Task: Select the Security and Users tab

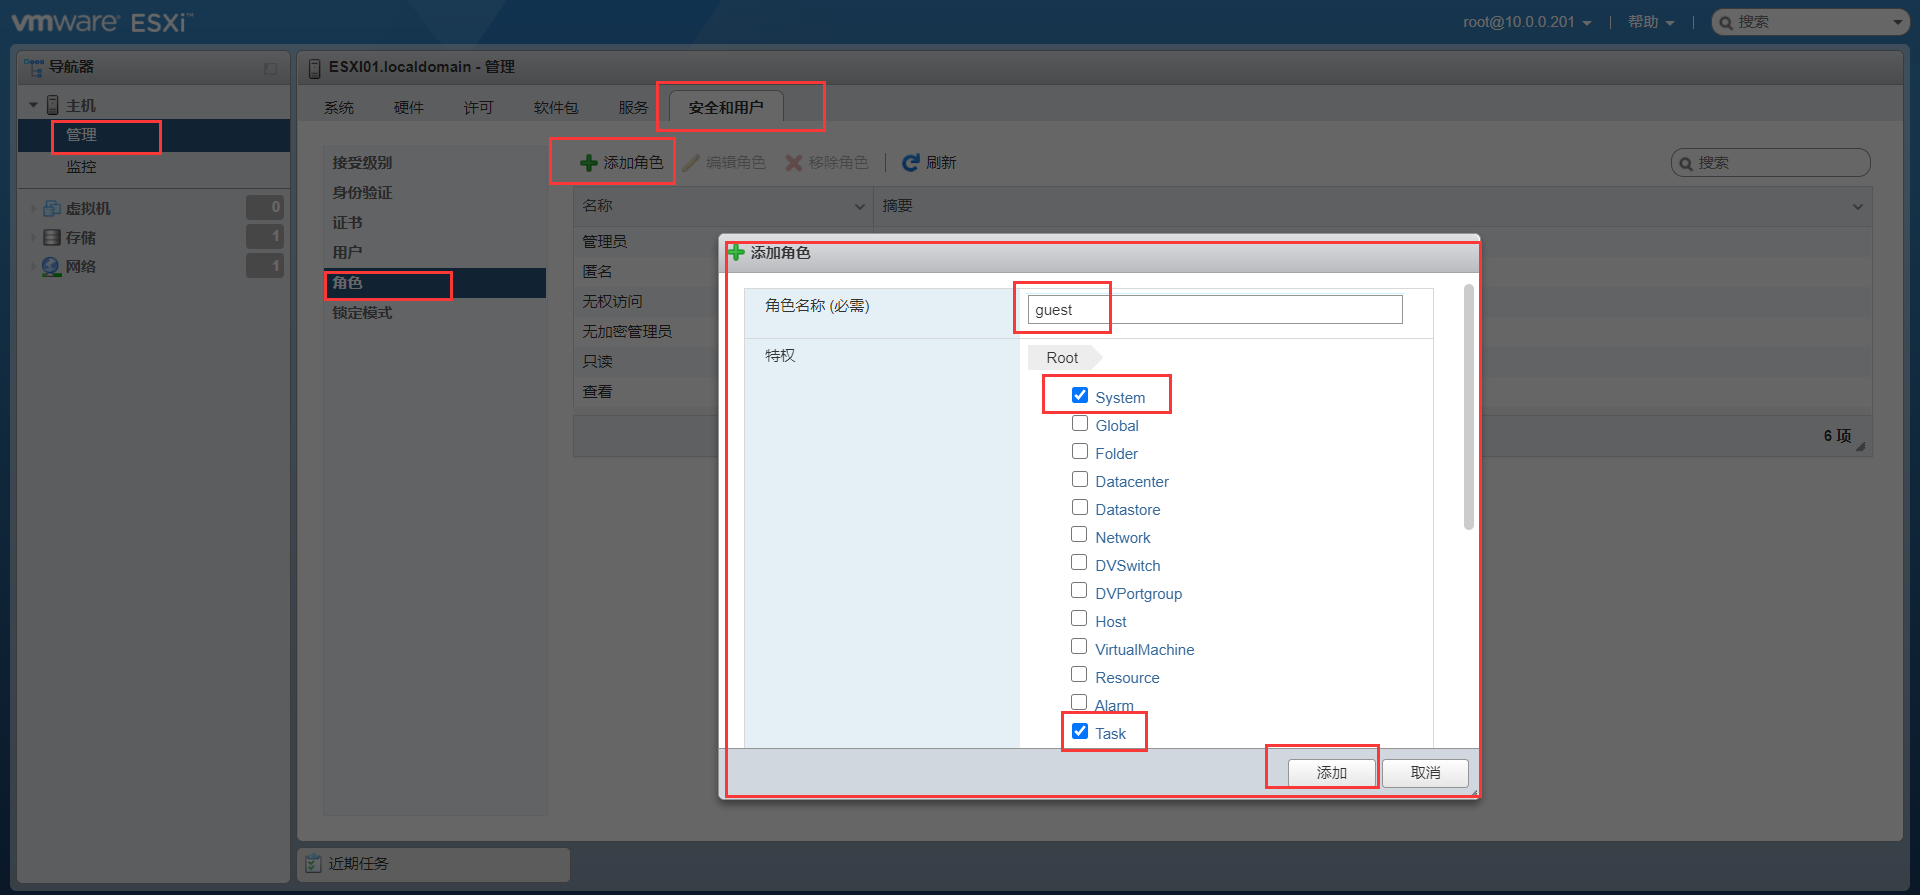Action: (726, 107)
